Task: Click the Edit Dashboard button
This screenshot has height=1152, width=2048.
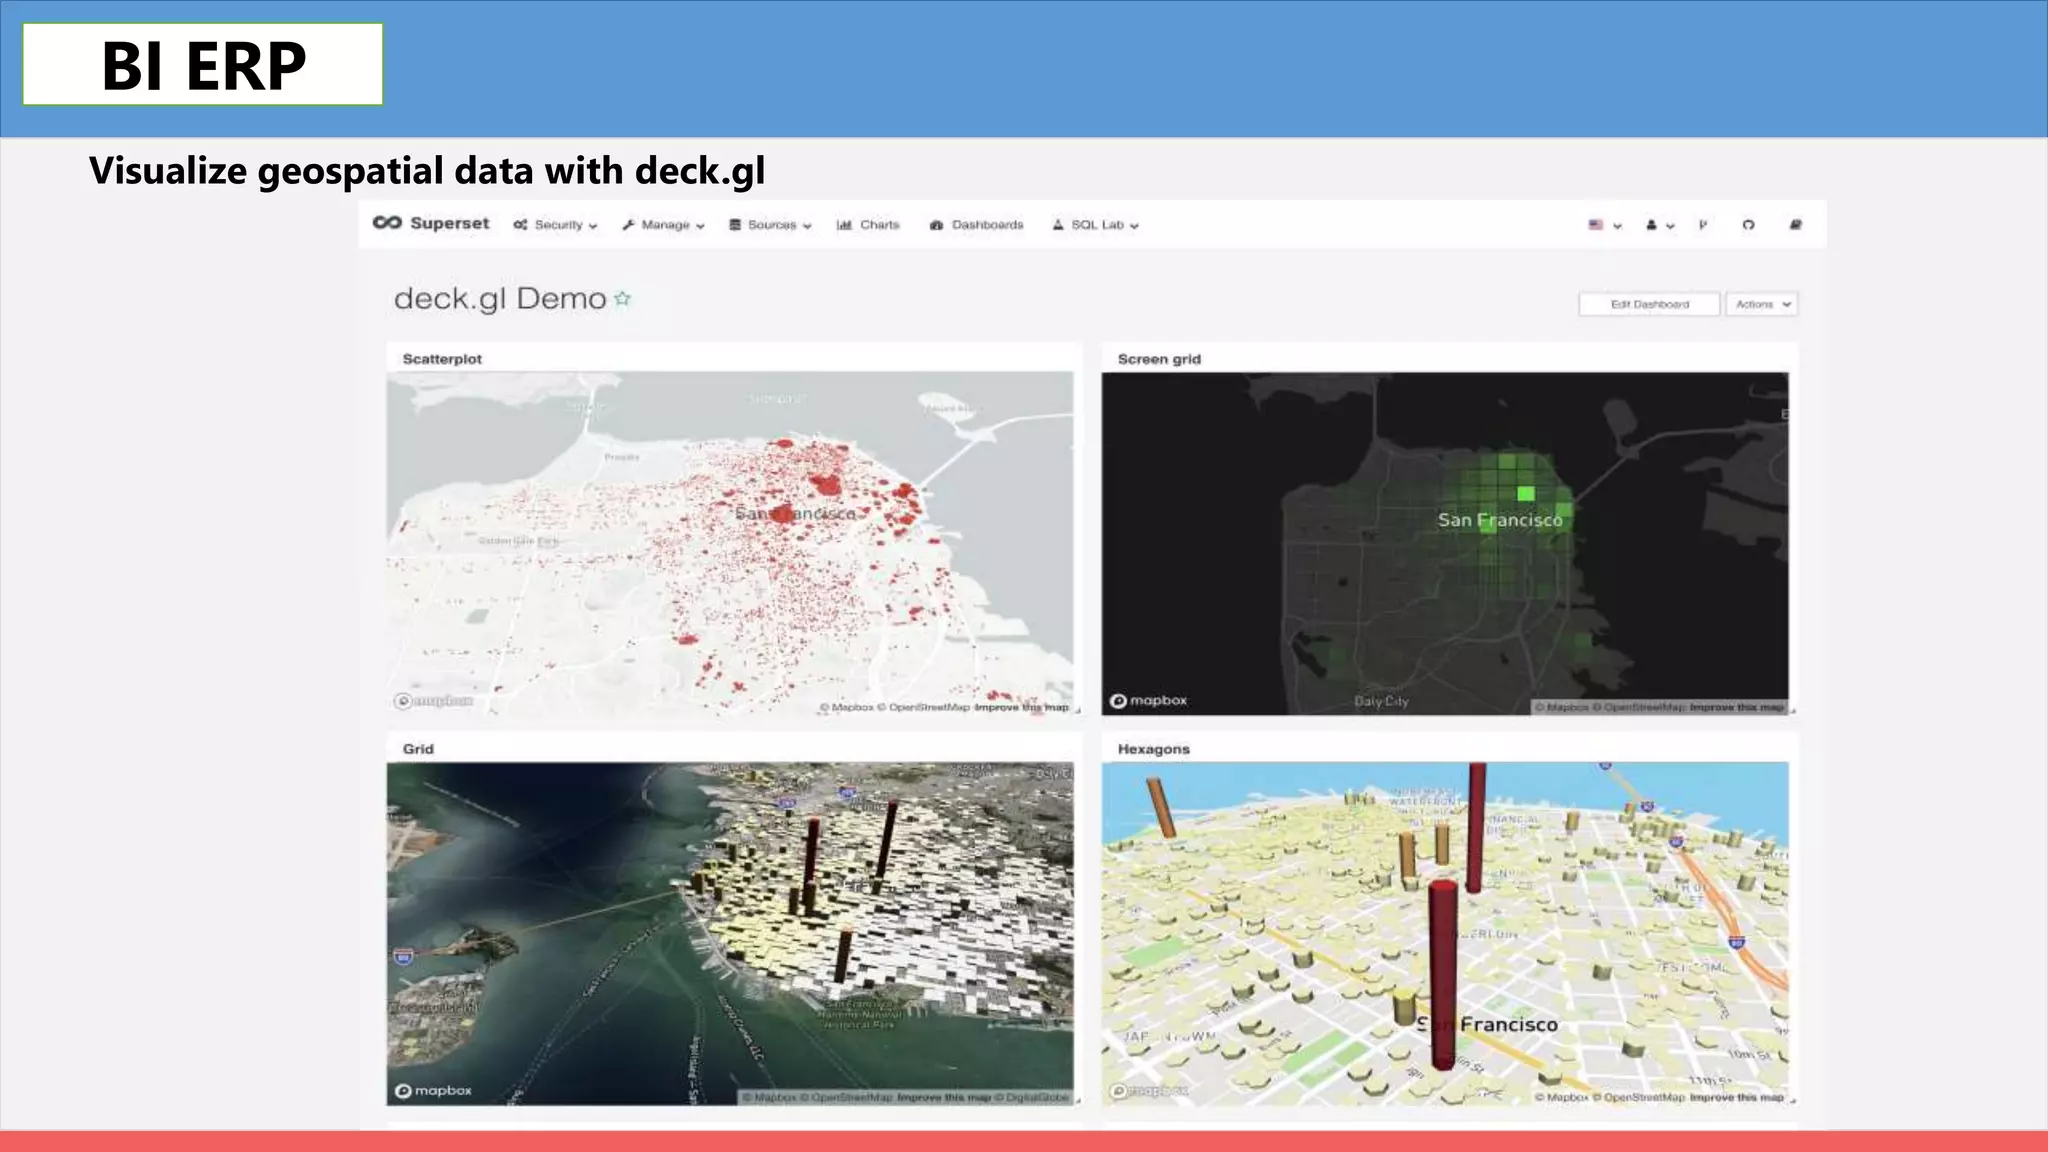Action: [1649, 304]
